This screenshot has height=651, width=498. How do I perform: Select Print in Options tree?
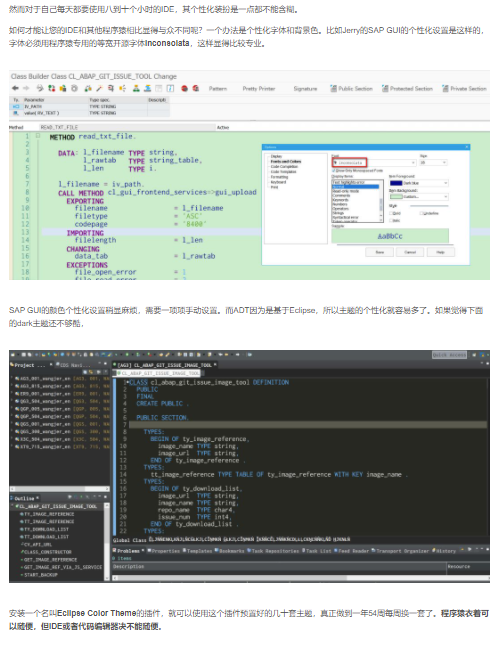(275, 187)
